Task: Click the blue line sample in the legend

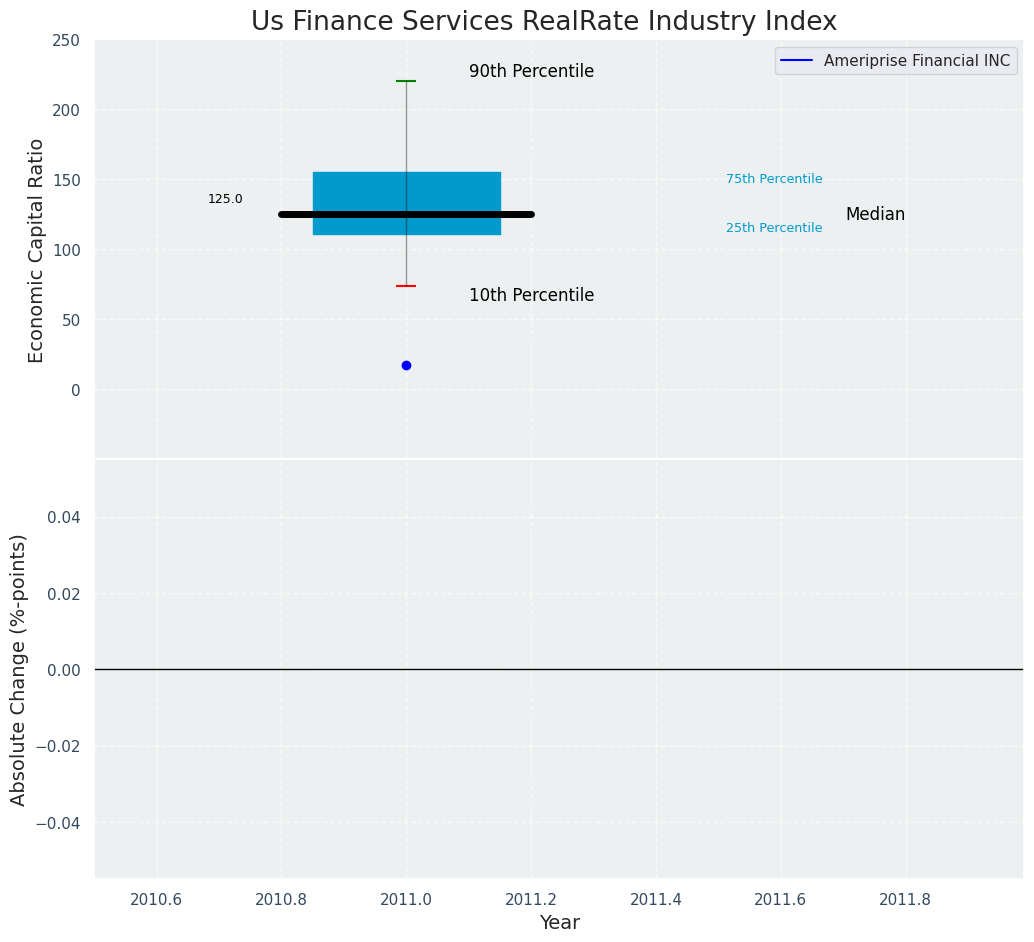Action: (796, 61)
